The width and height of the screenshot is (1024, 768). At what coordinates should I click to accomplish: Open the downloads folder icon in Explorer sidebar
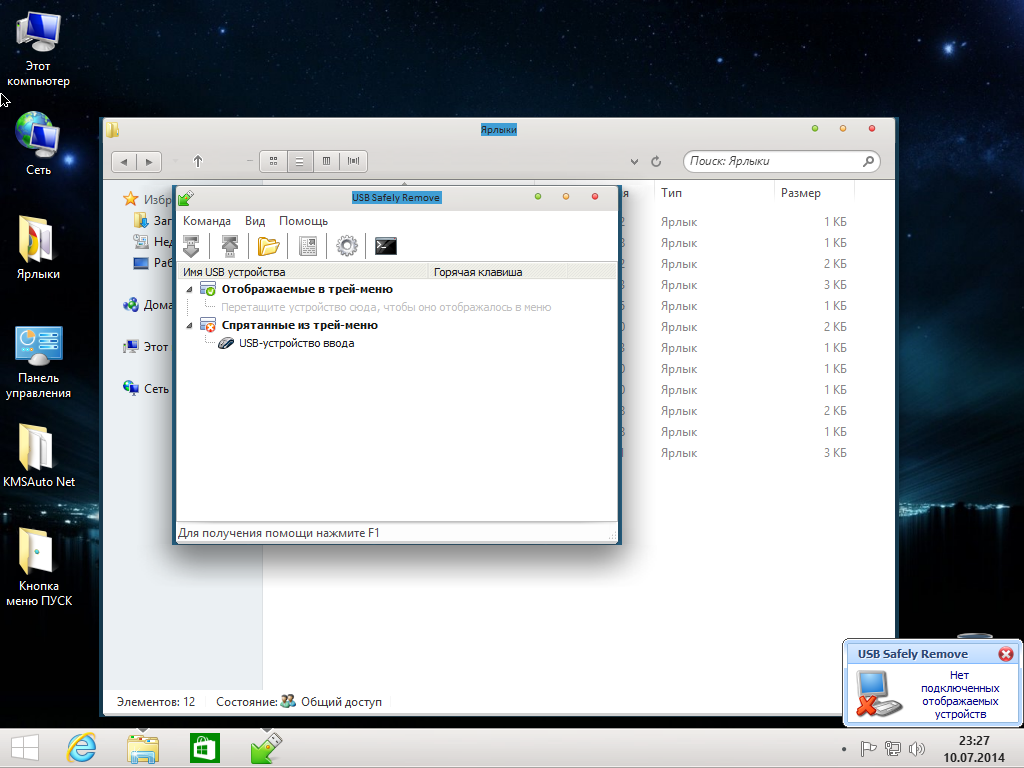coord(140,220)
